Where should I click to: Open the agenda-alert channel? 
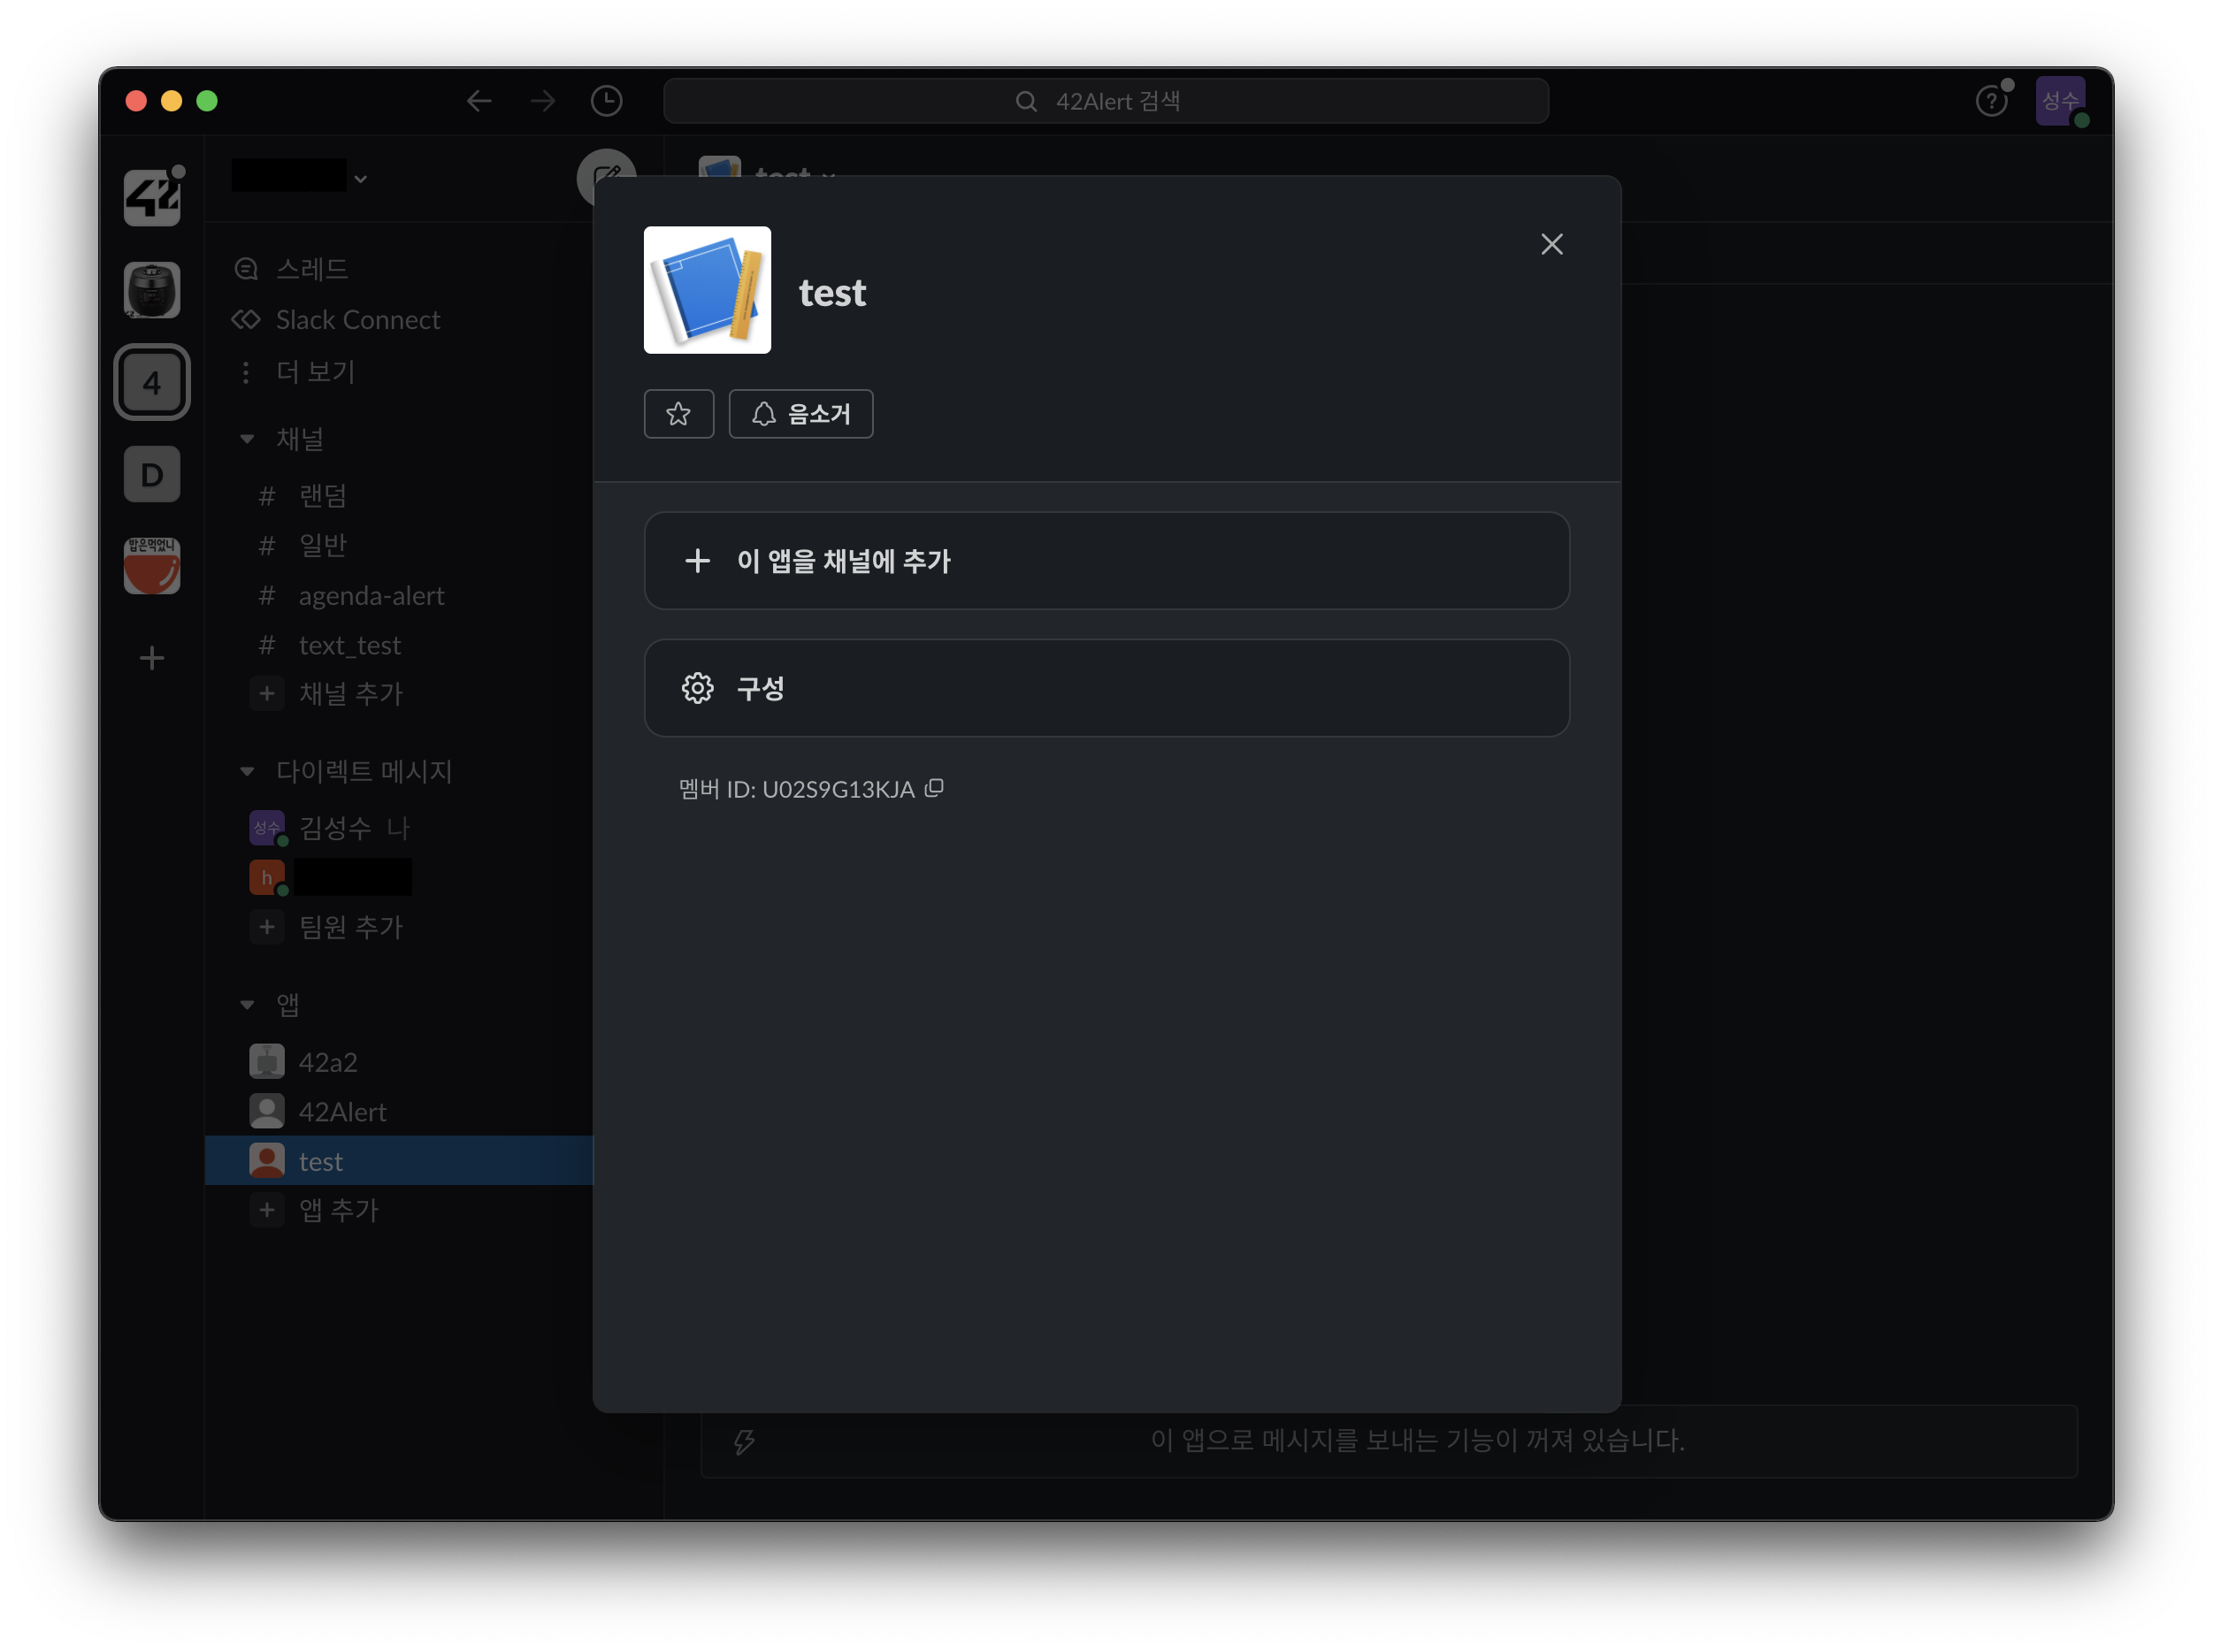point(371,596)
